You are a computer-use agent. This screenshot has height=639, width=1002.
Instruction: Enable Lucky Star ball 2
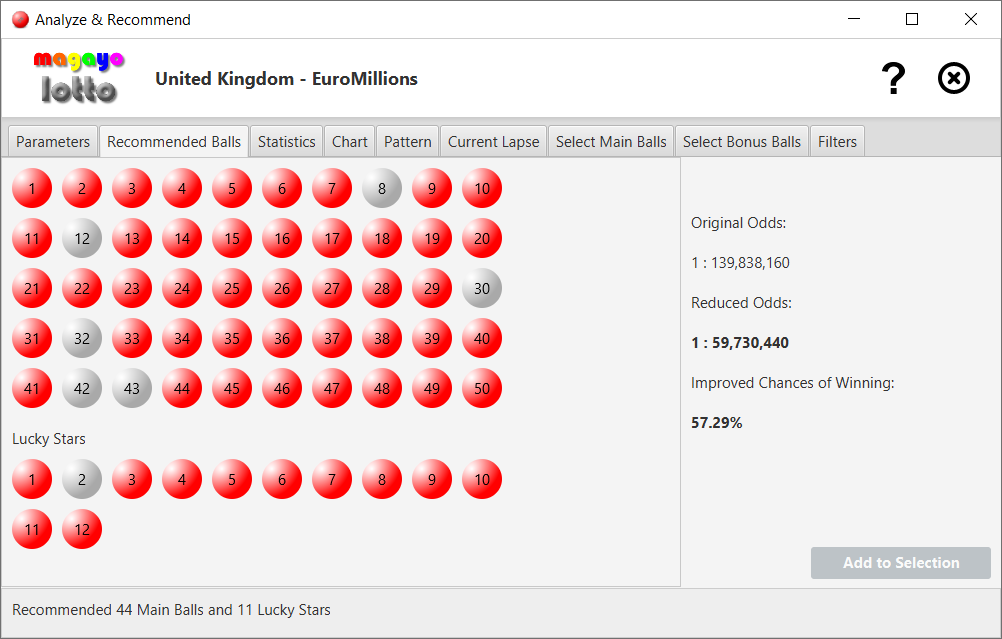click(x=81, y=479)
